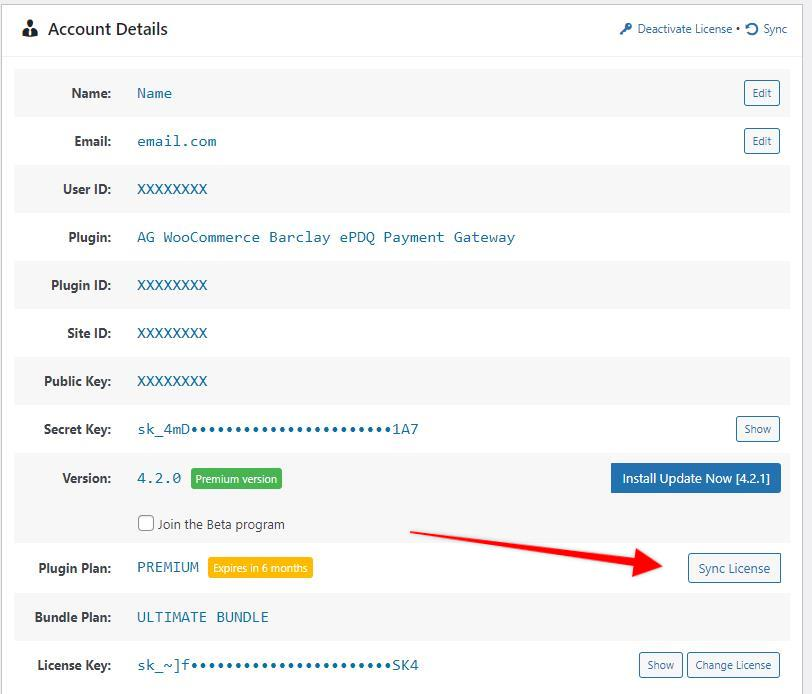812x694 pixels.
Task: Enable Join the Beta program checkbox
Action: (146, 523)
